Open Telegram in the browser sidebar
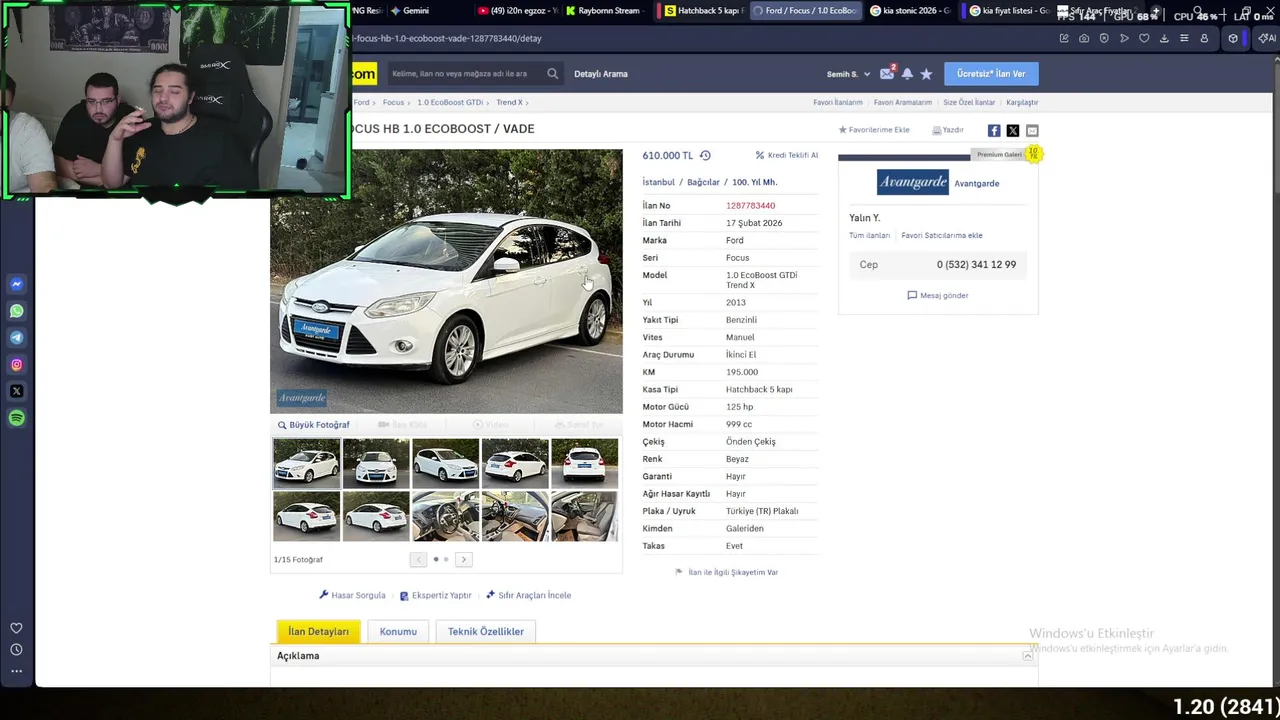Image resolution: width=1280 pixels, height=720 pixels. pyautogui.click(x=17, y=338)
